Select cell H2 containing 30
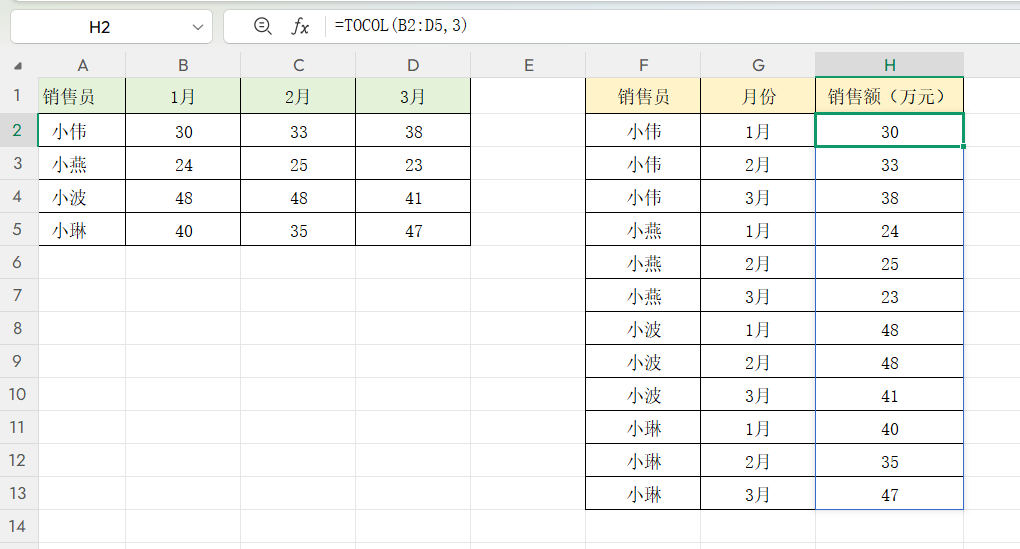Screen dimensions: 1020x549 [889, 132]
